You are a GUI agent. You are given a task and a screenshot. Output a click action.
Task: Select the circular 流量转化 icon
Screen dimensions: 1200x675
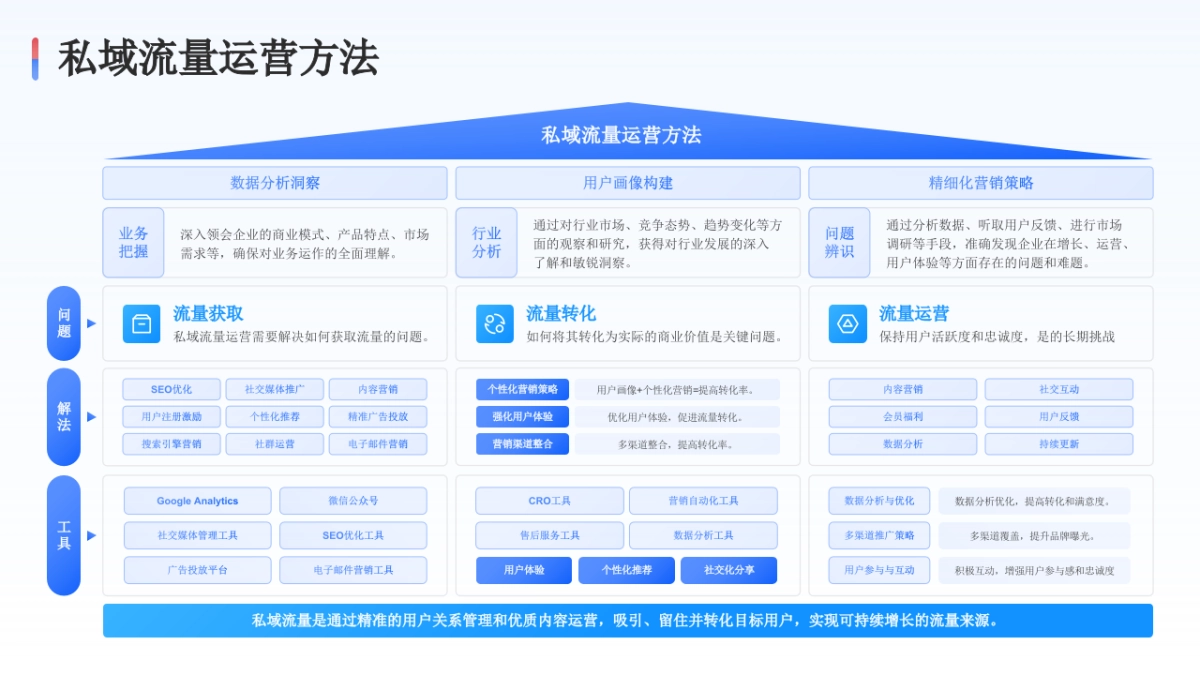tap(495, 323)
